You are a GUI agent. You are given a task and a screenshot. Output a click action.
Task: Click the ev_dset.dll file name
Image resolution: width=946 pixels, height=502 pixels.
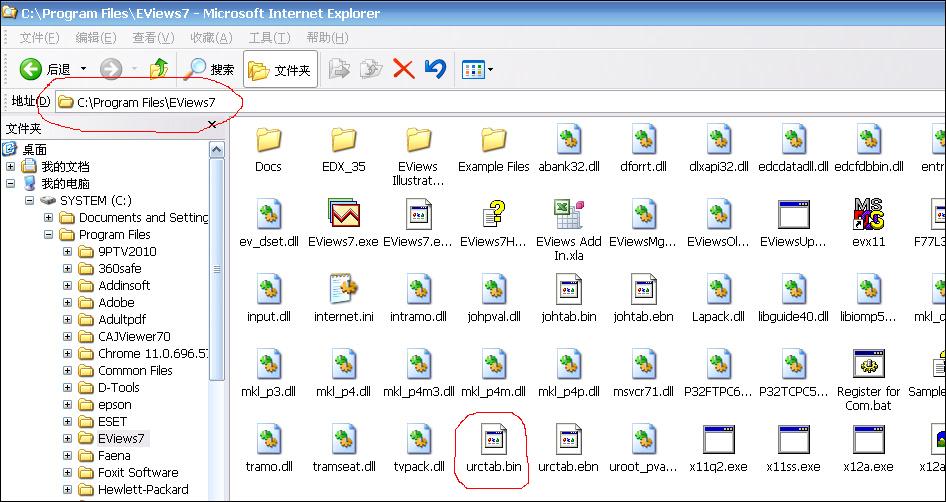(268, 242)
